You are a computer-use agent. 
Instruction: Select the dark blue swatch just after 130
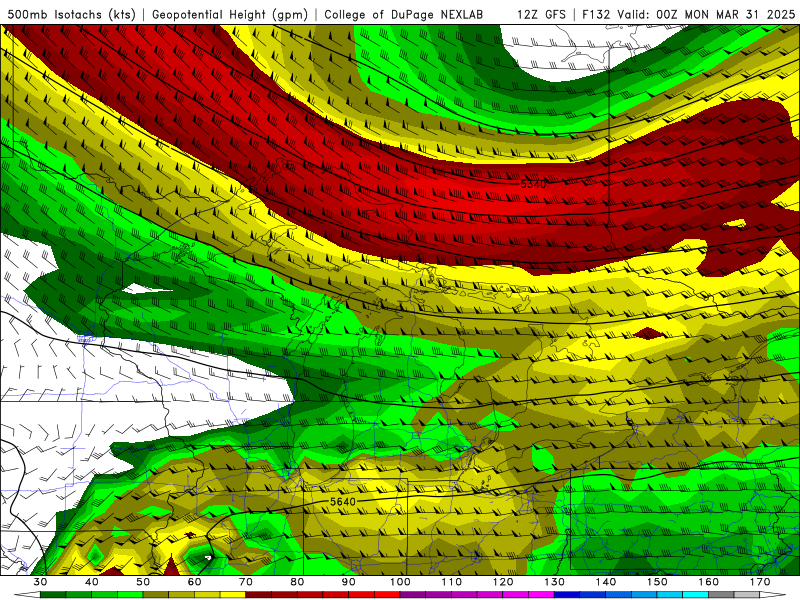pyautogui.click(x=567, y=595)
